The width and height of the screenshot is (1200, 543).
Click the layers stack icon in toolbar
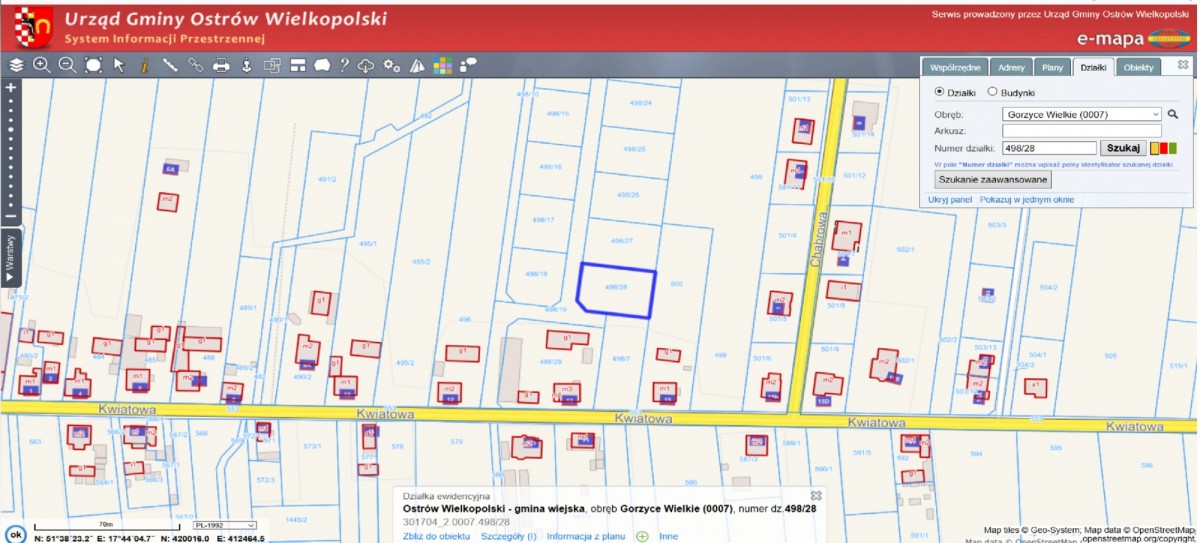(x=16, y=65)
